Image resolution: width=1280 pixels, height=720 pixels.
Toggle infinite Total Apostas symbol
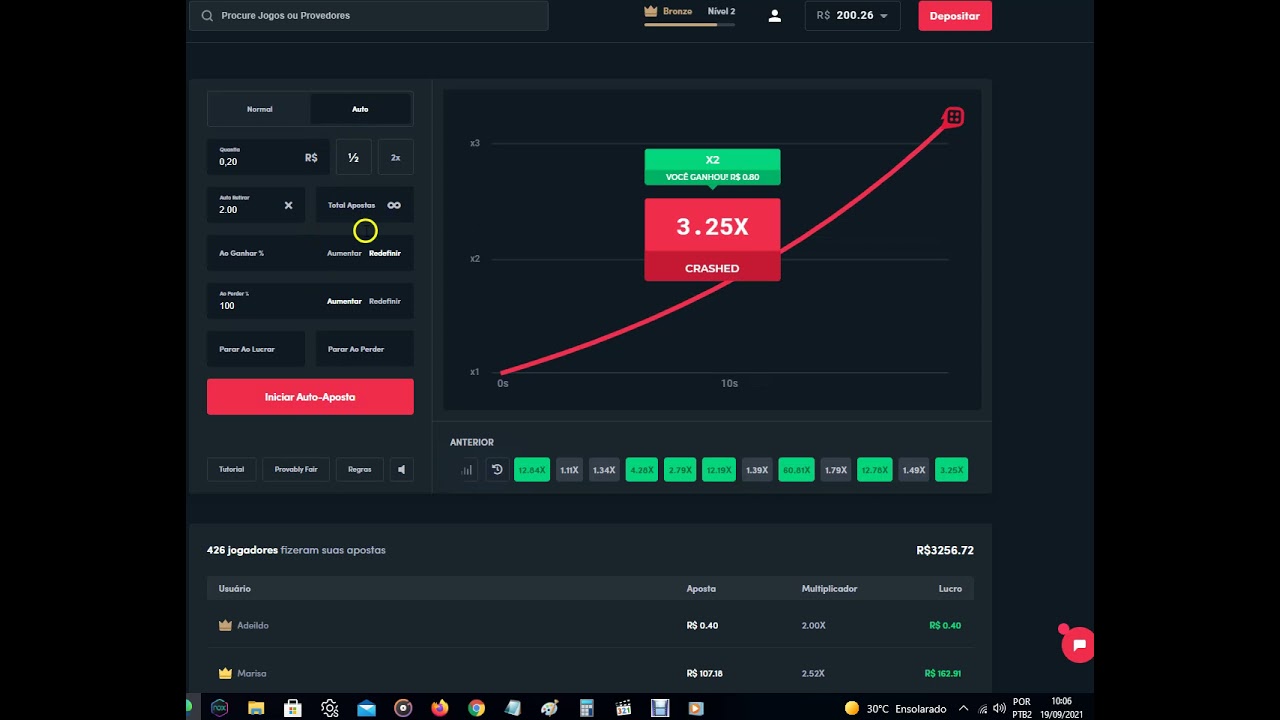click(394, 205)
